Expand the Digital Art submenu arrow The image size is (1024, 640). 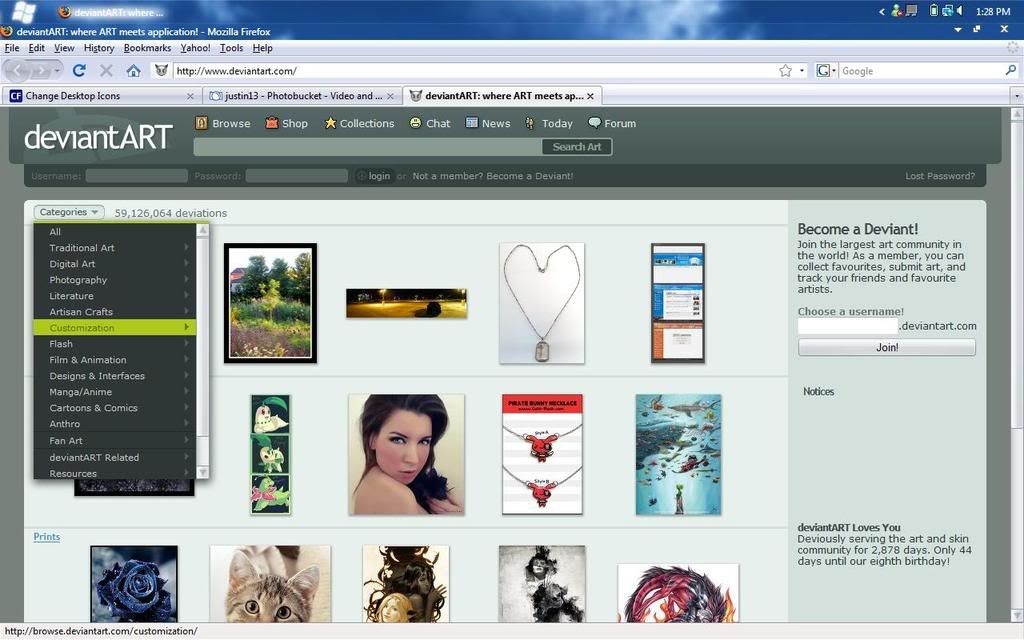pyautogui.click(x=186, y=263)
